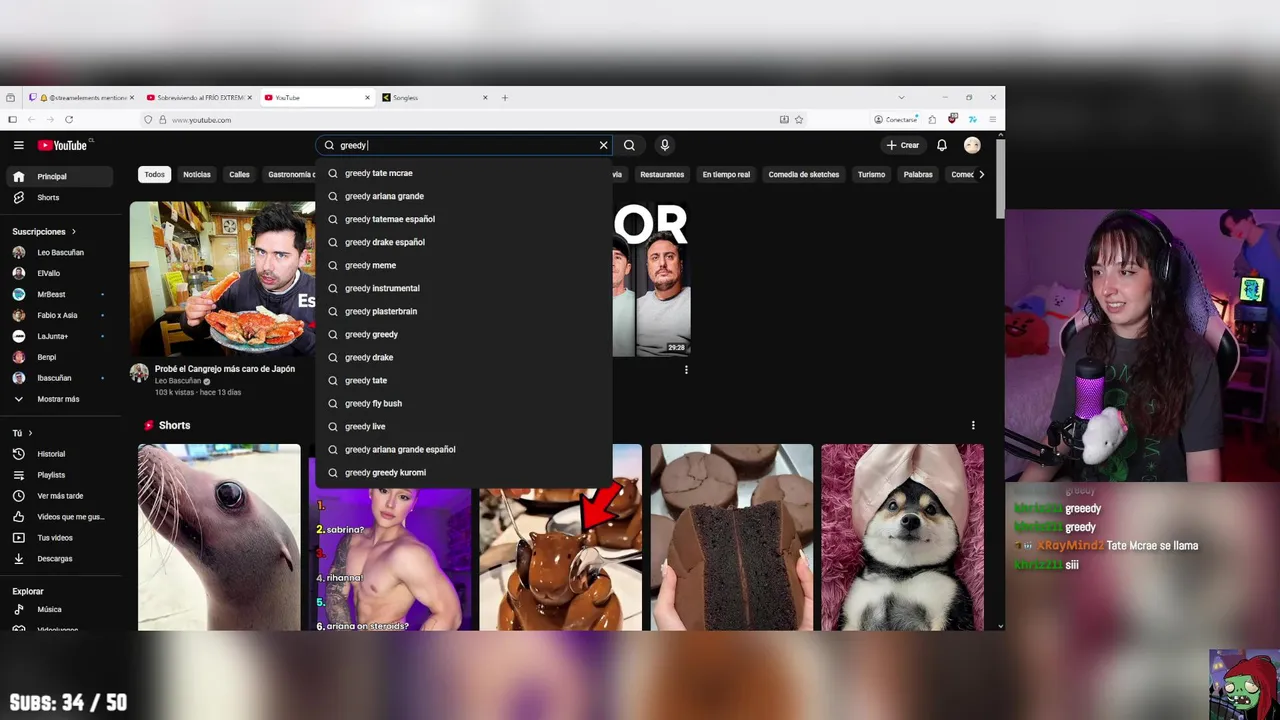This screenshot has width=1280, height=720.
Task: Open the Shiba dog Short thumbnail
Action: coord(902,537)
